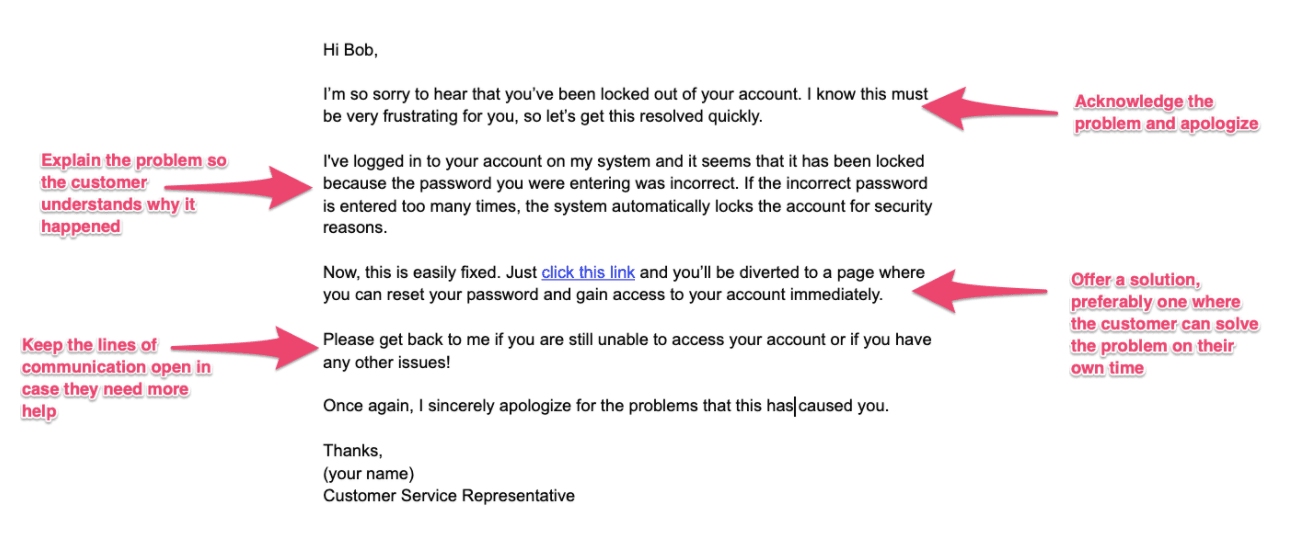
Task: Click the "(your name)" placeholder text
Action: tap(368, 473)
